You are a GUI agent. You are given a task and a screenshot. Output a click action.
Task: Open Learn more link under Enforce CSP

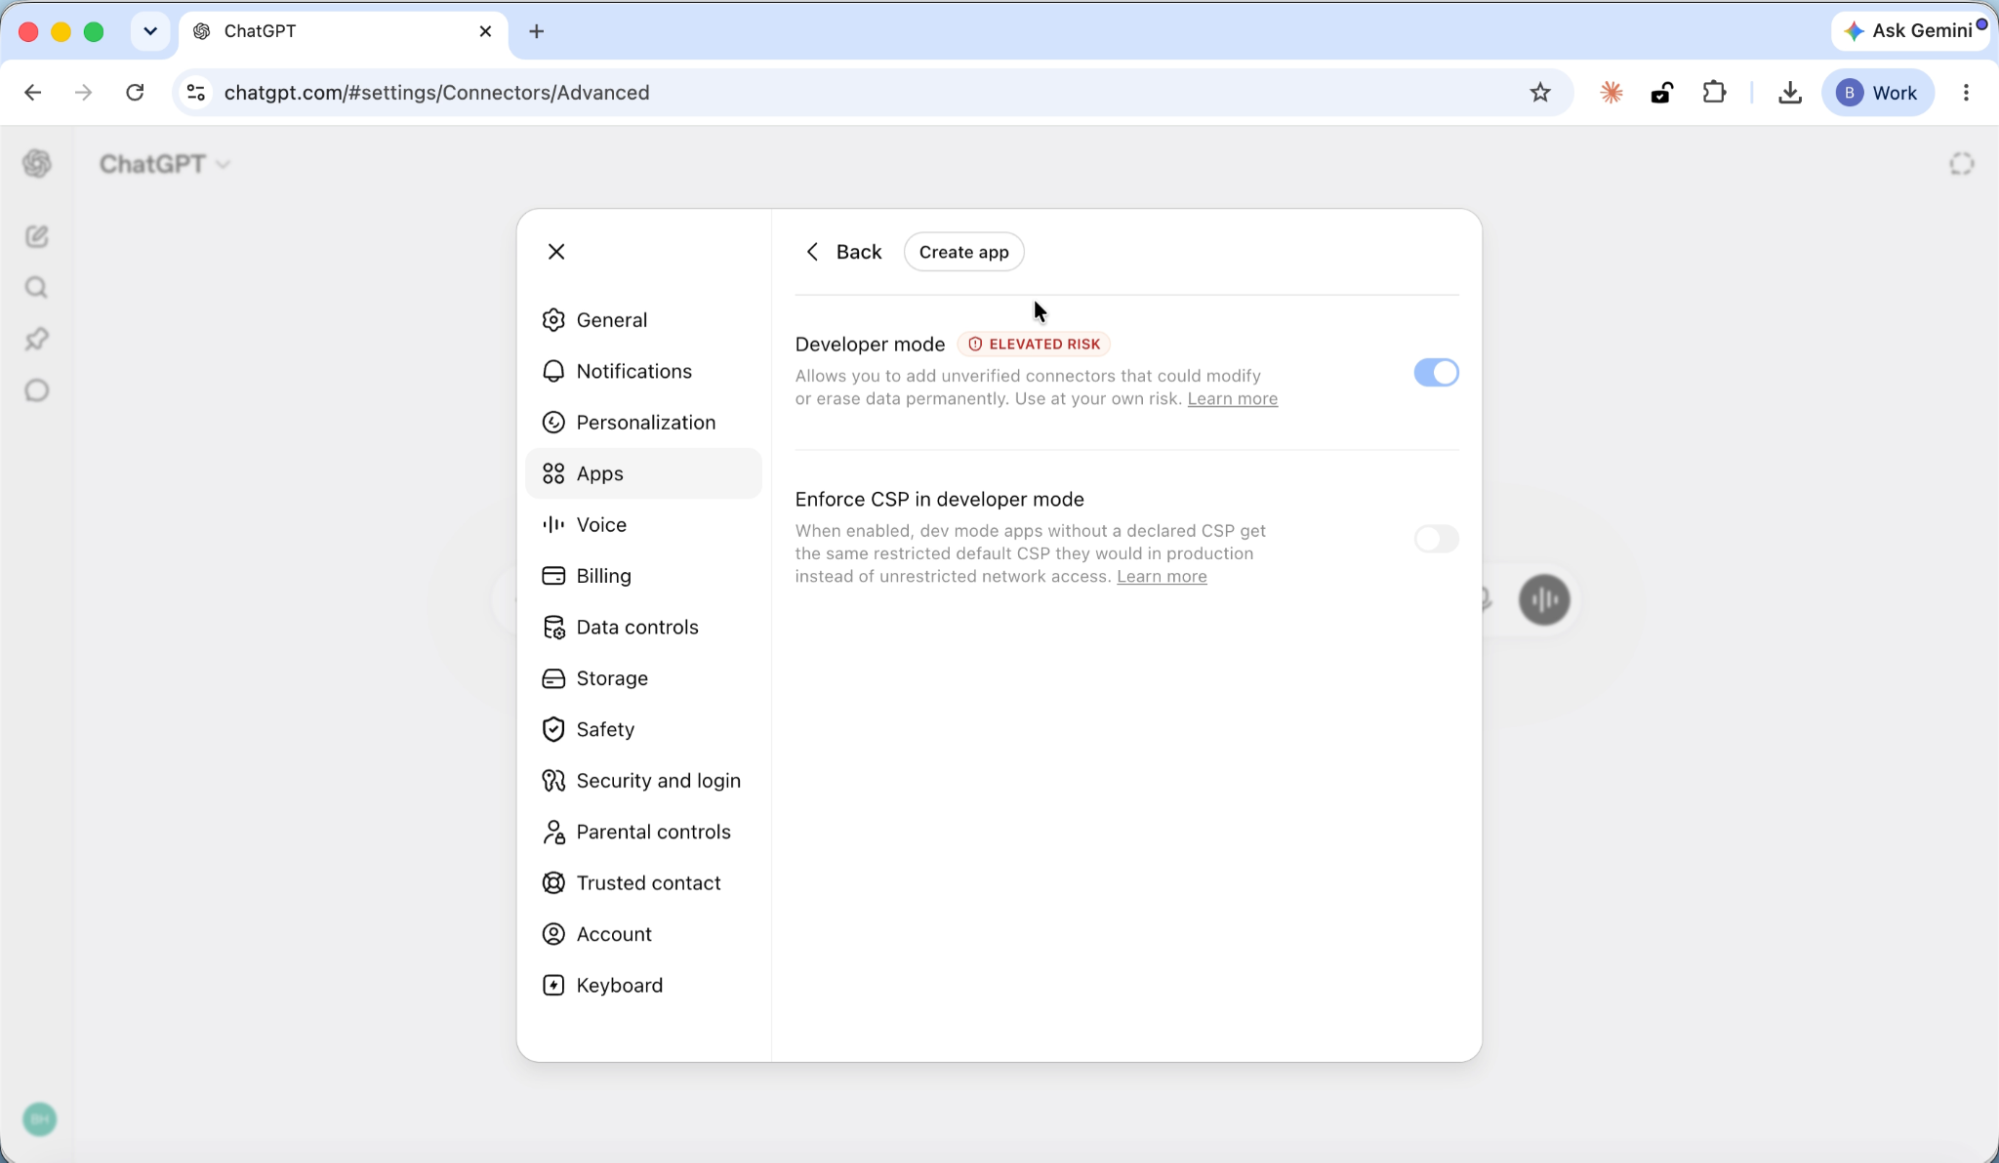[x=1161, y=577]
